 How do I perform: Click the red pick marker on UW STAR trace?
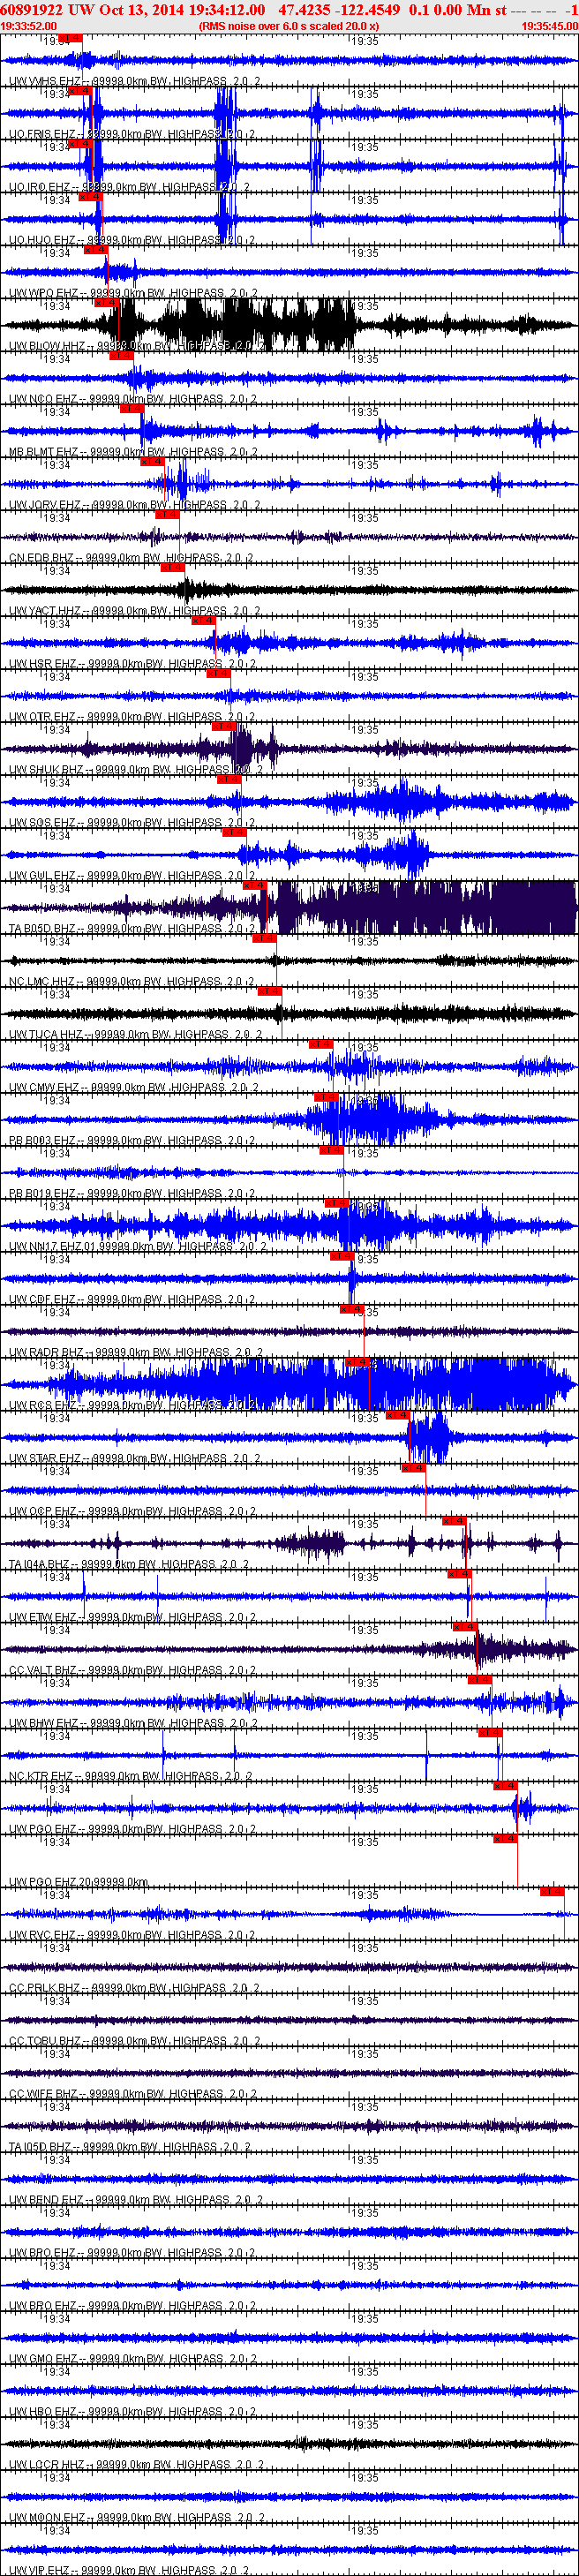397,1415
